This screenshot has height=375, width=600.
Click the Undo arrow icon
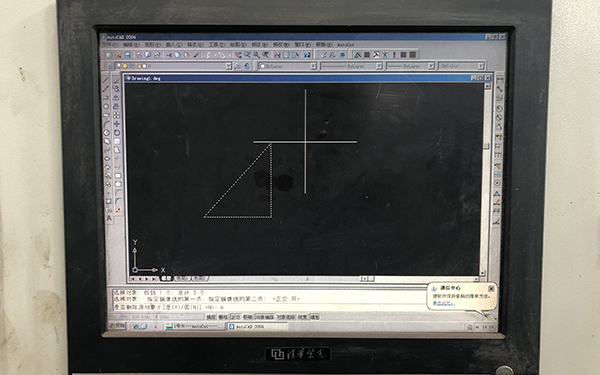tap(207, 55)
